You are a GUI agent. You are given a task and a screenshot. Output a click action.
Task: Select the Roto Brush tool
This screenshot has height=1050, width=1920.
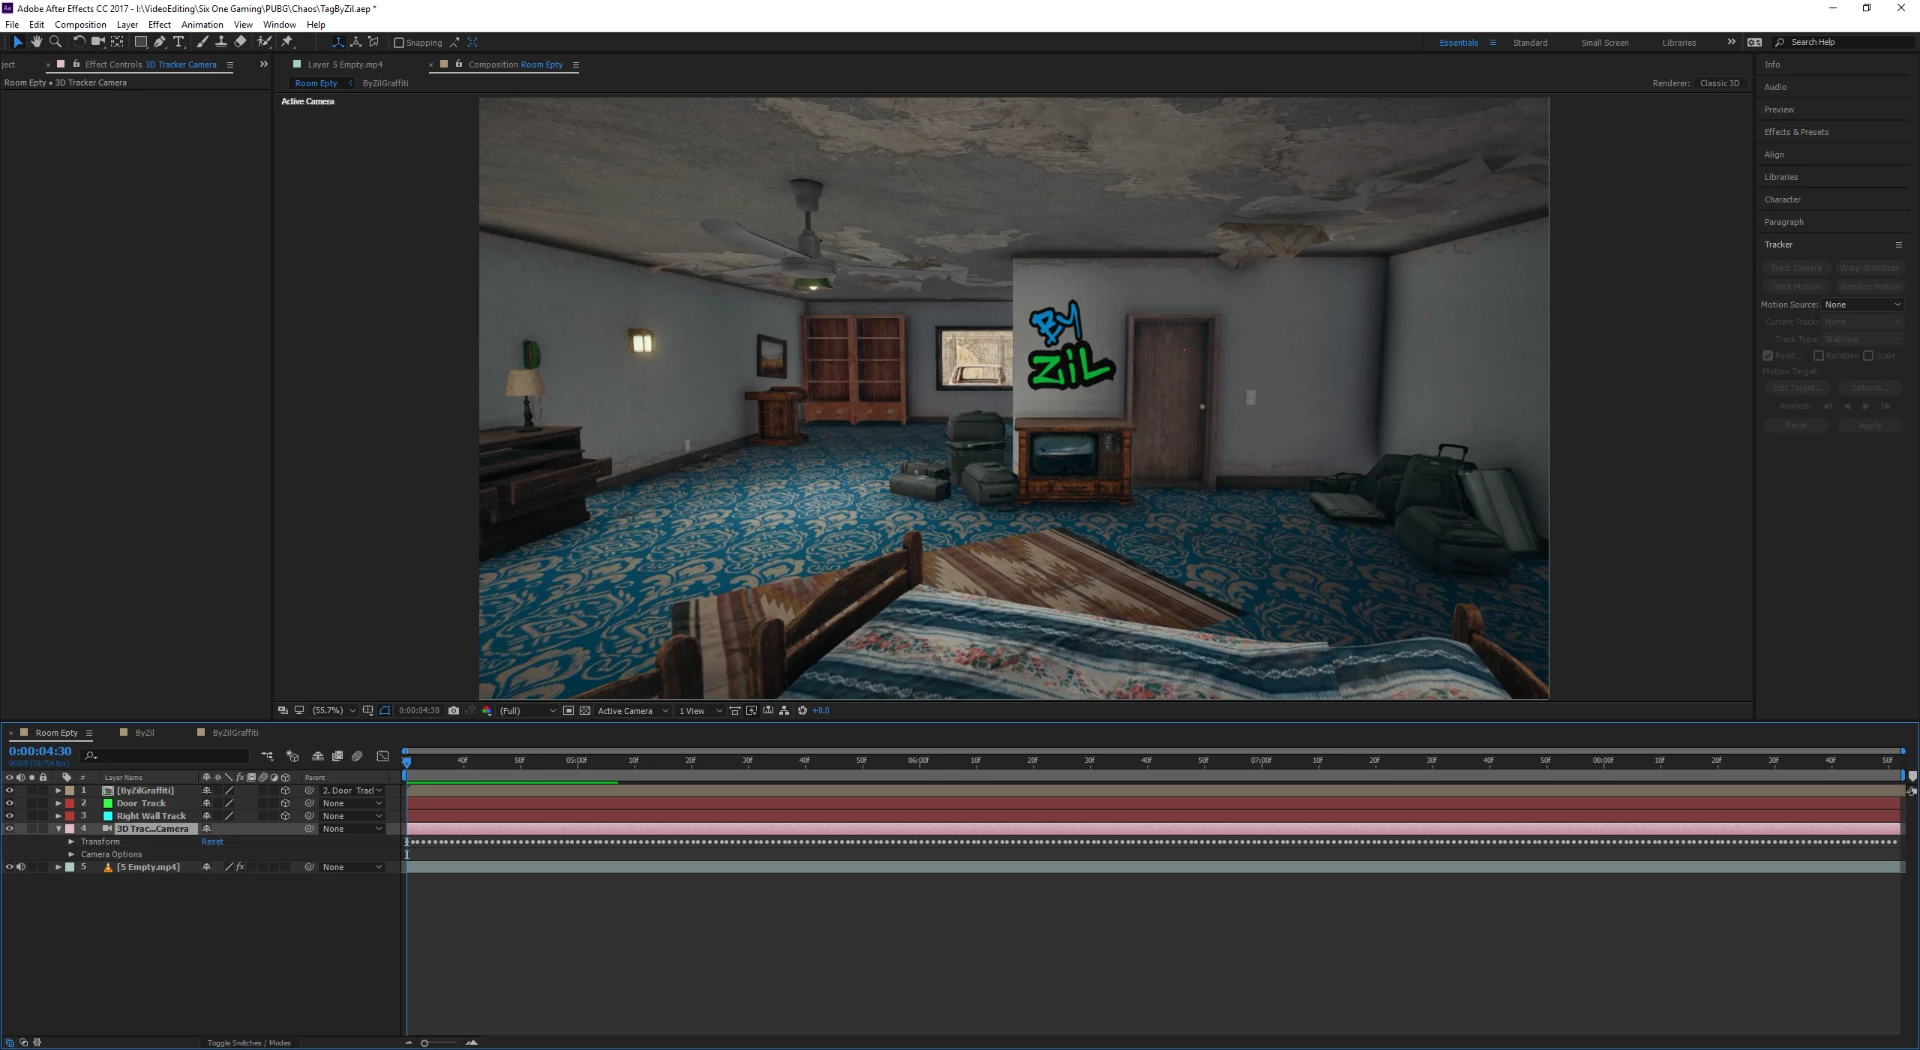point(264,42)
